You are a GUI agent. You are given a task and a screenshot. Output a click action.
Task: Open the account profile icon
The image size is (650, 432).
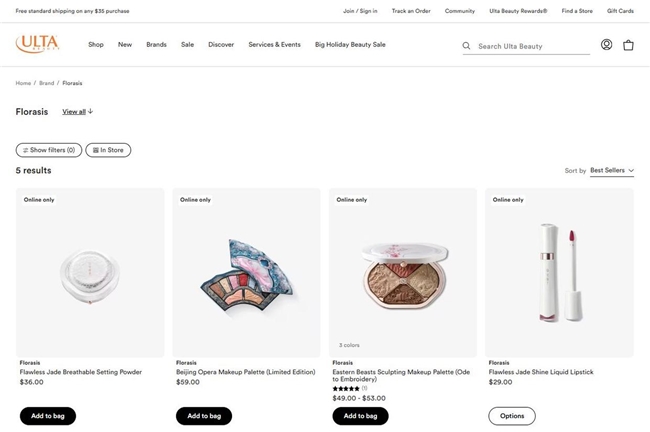[606, 45]
